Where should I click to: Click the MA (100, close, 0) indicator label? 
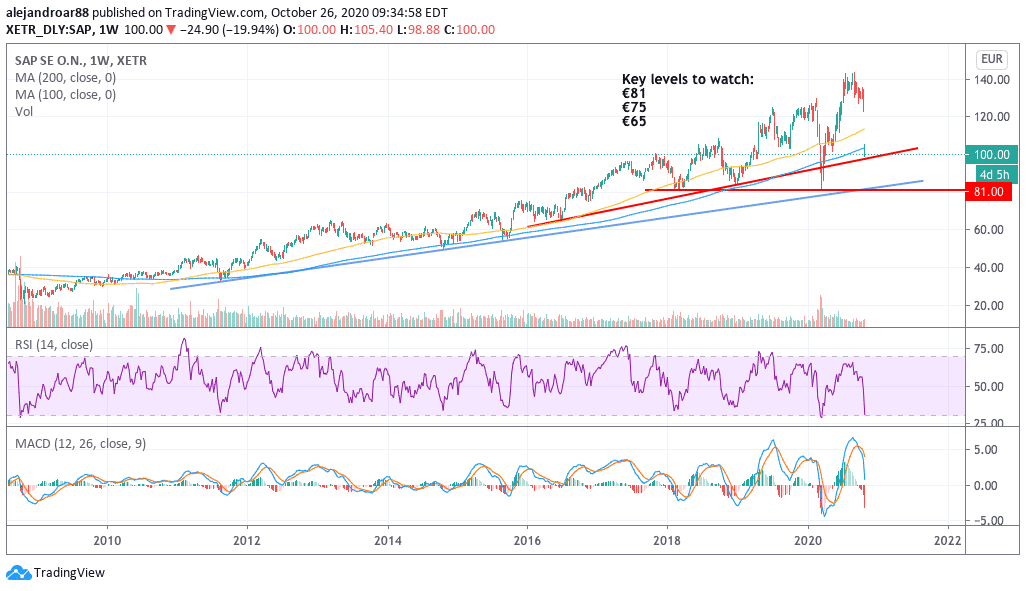tap(65, 94)
